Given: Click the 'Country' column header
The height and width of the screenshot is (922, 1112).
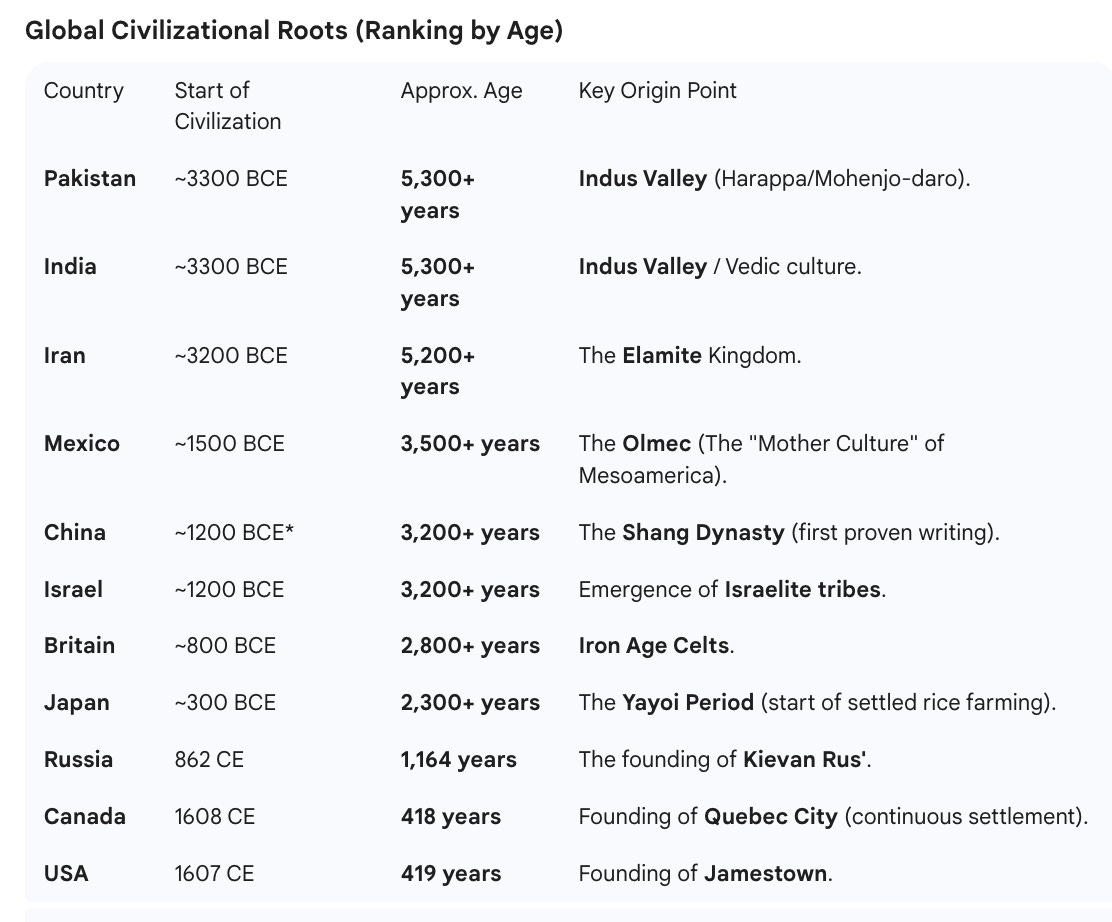Looking at the screenshot, I should click(x=84, y=91).
